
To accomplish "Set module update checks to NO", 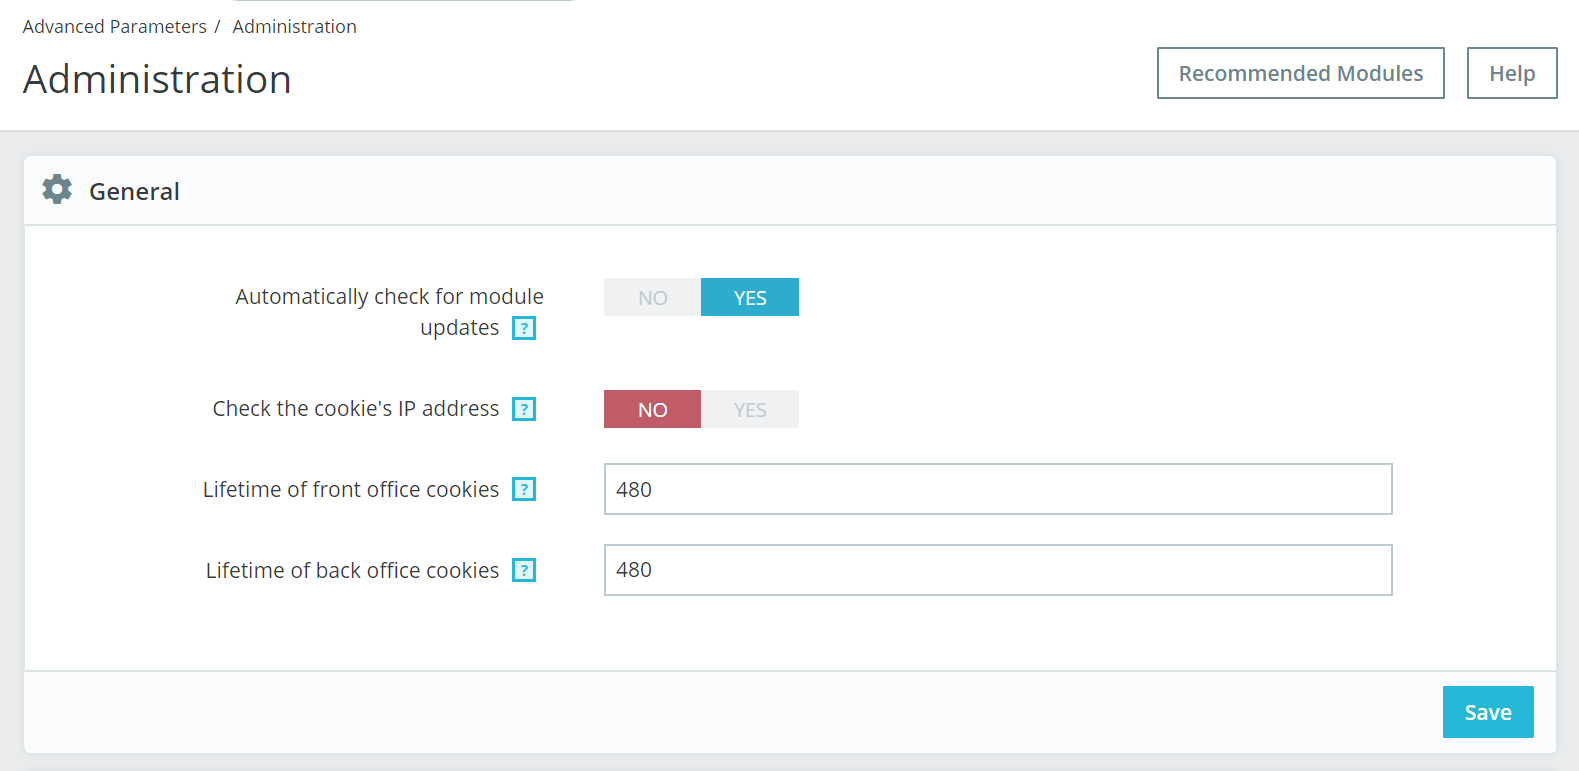I will point(652,298).
